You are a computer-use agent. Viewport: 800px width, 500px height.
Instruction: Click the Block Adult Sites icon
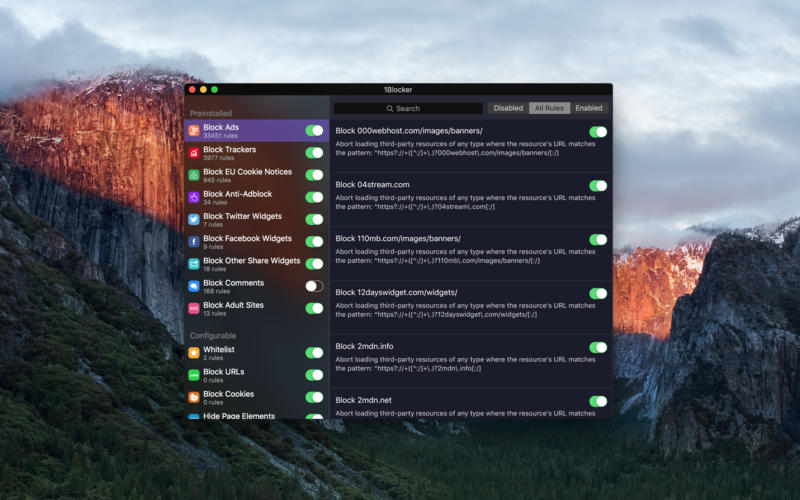point(194,308)
